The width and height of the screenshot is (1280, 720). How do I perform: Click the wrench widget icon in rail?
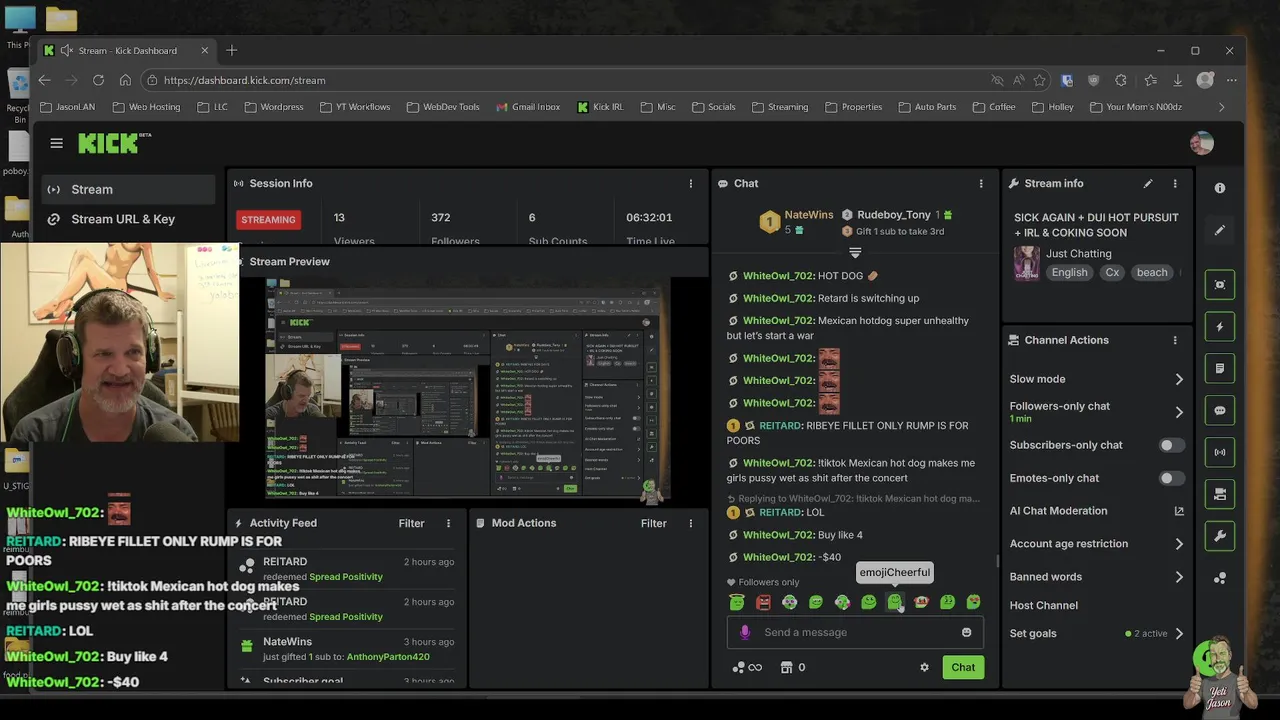tap(1220, 536)
